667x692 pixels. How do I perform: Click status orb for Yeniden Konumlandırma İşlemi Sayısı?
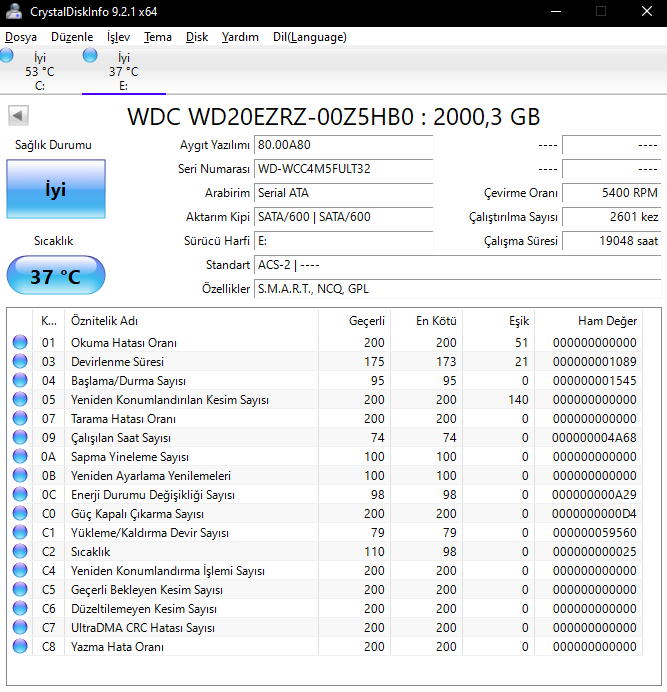coord(20,570)
